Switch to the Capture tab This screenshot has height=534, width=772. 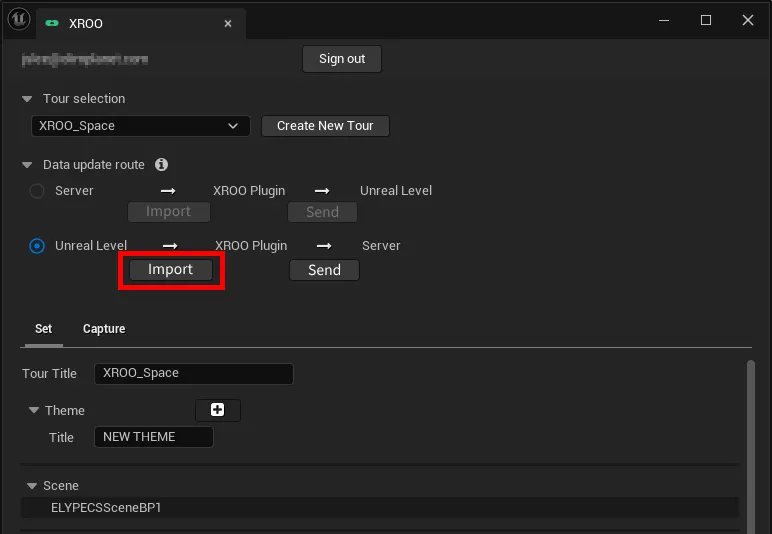pos(104,329)
